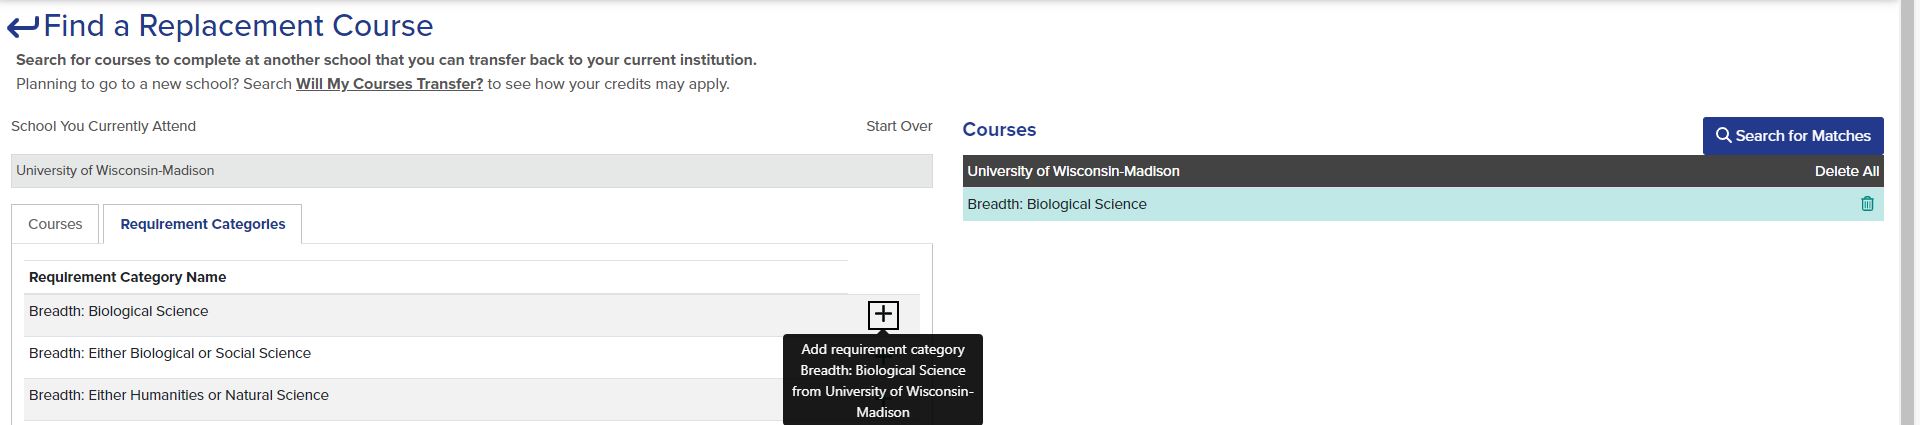Delete Breadth: Biological Science from Courses list
1920x425 pixels.
coord(1867,204)
